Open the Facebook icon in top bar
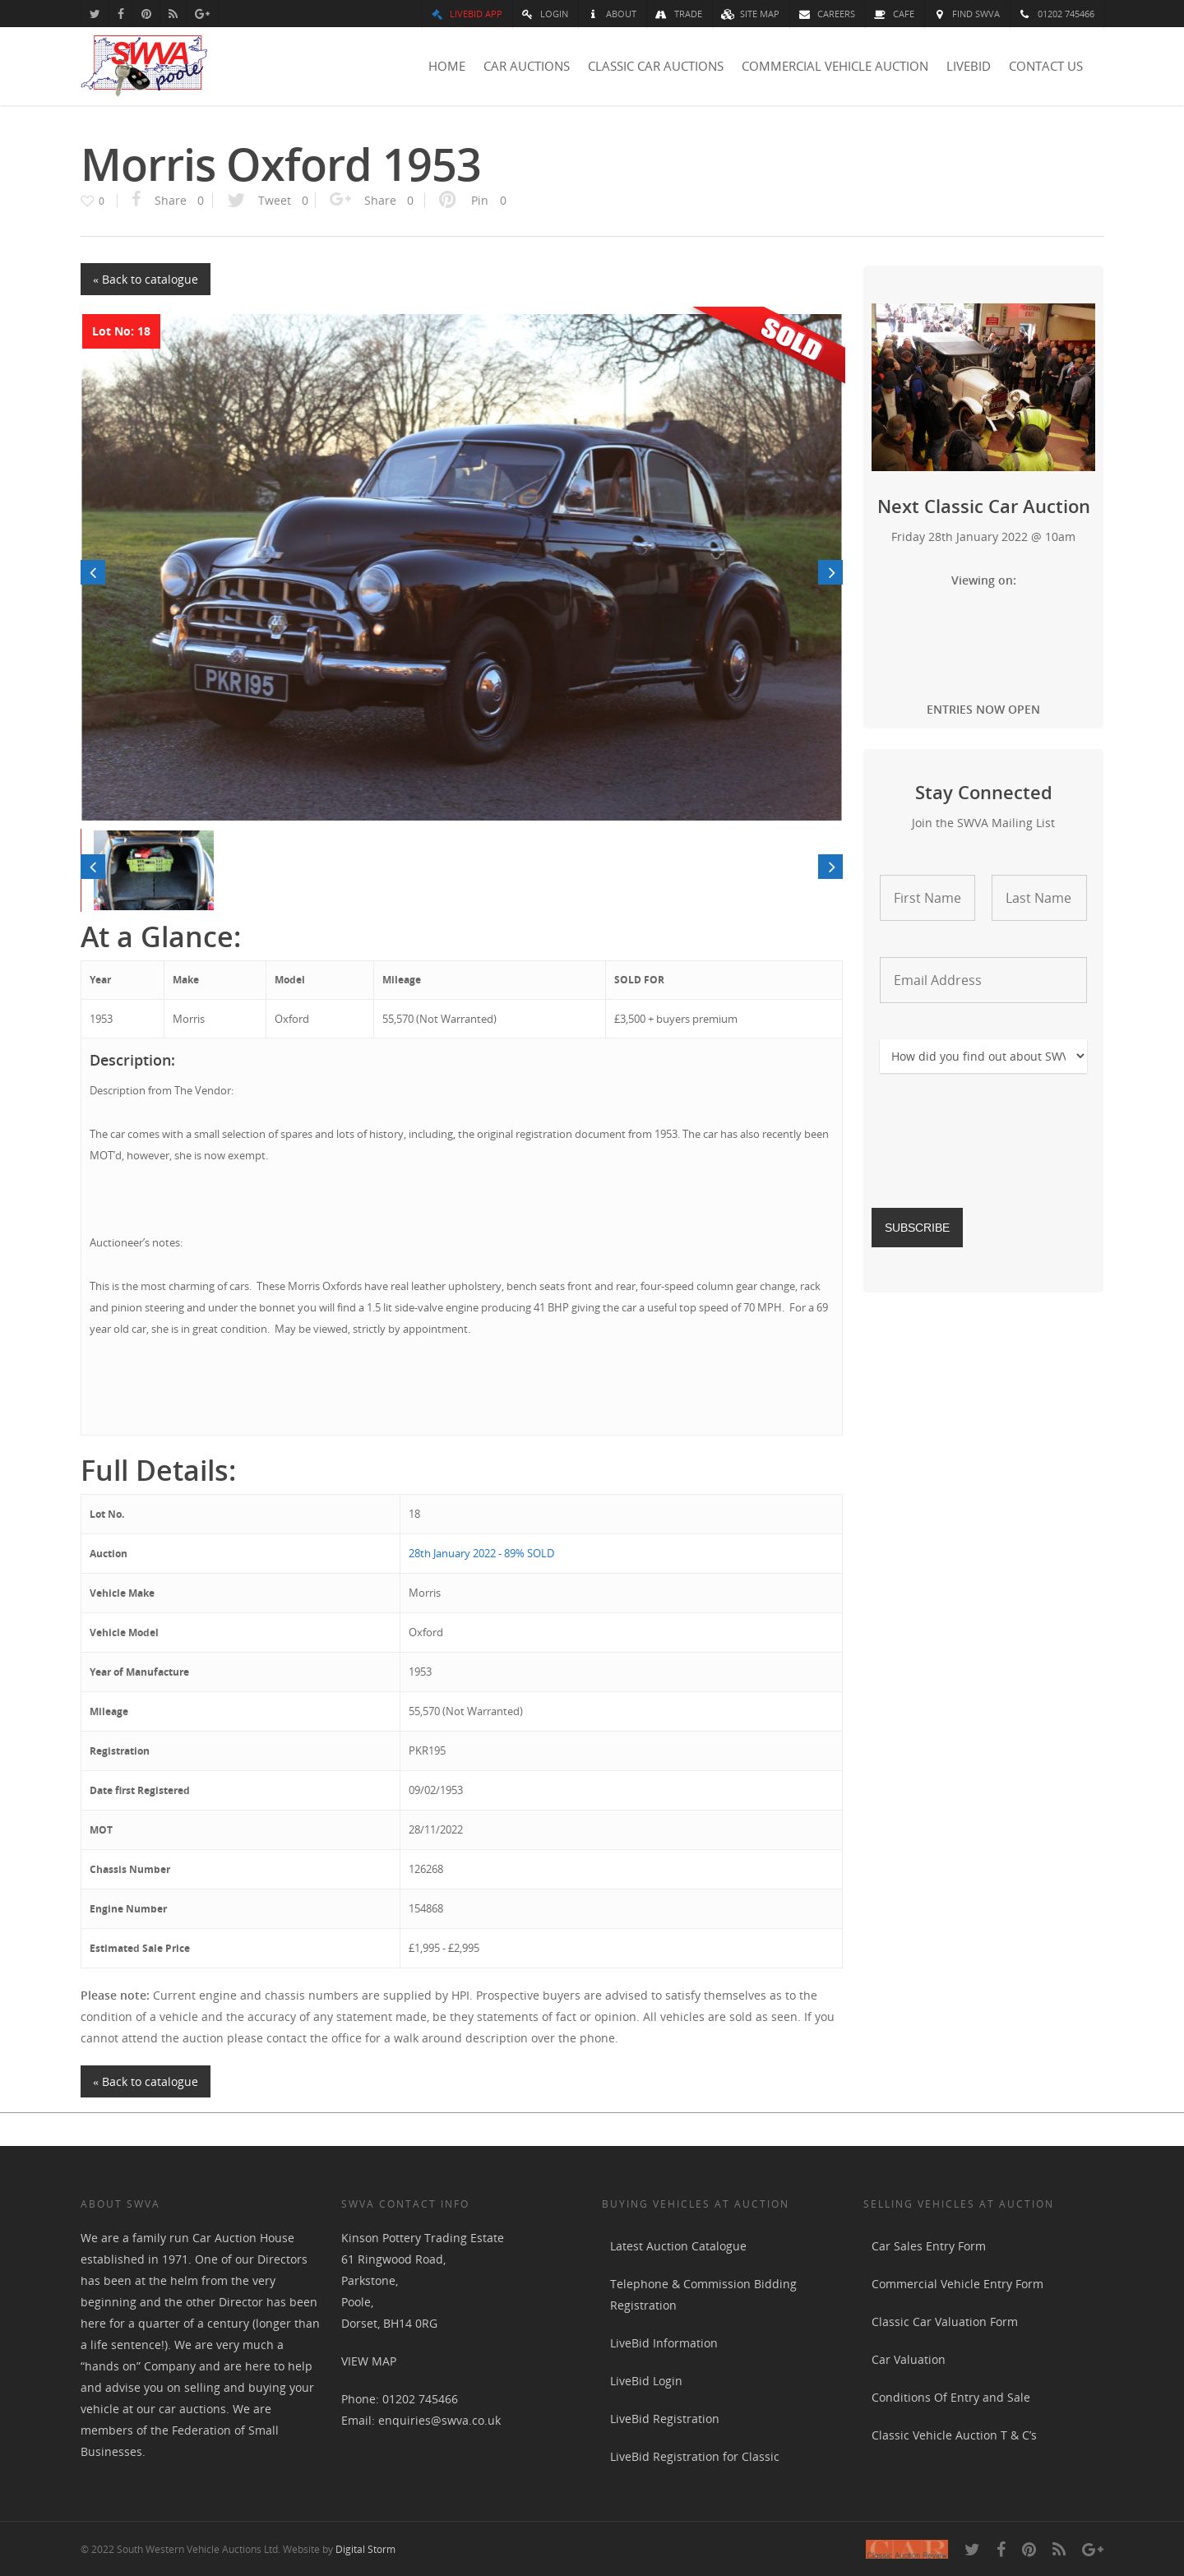The width and height of the screenshot is (1184, 2576). pyautogui.click(x=121, y=14)
